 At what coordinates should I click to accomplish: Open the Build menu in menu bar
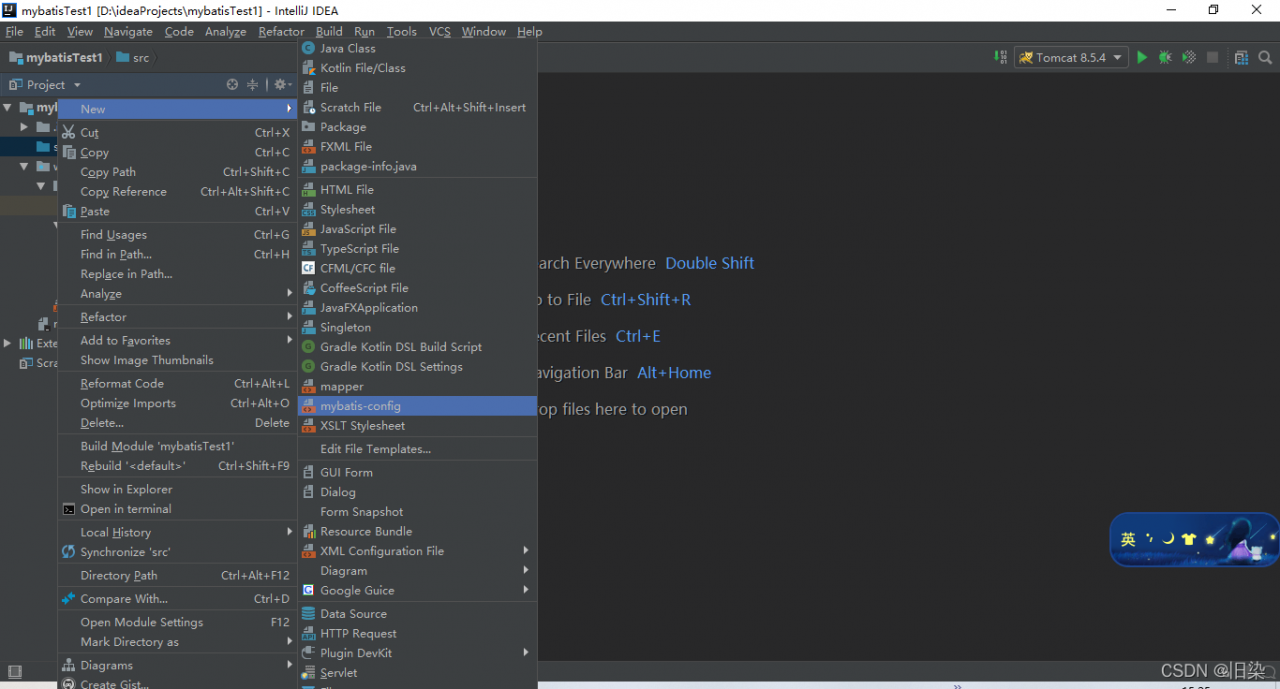(329, 32)
